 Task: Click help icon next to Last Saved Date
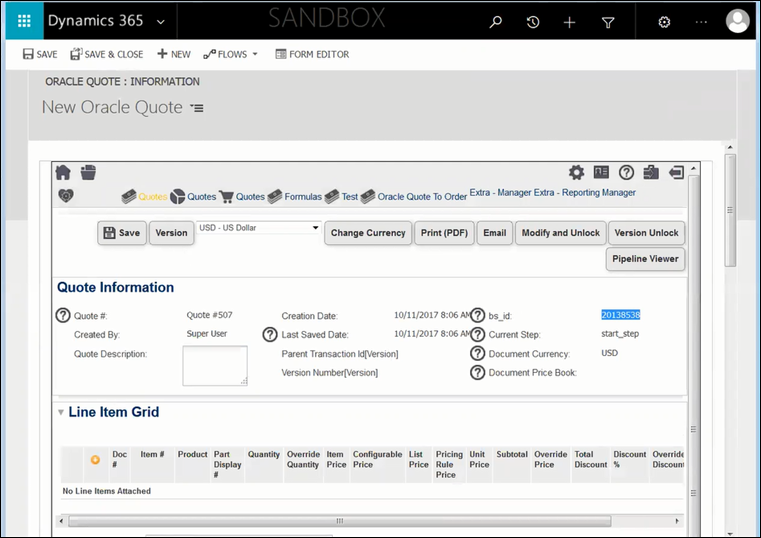click(270, 334)
